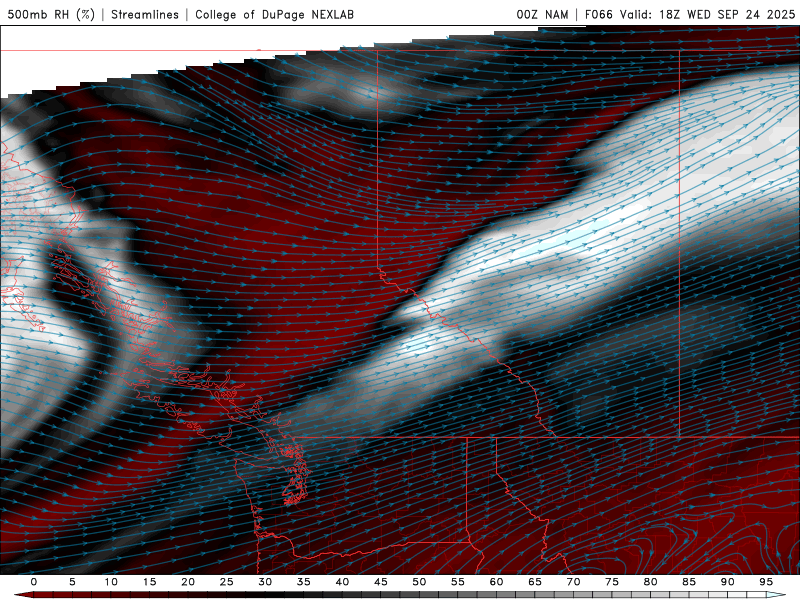Click the 'F066' forecast hour text
The image size is (800, 600).
[598, 14]
